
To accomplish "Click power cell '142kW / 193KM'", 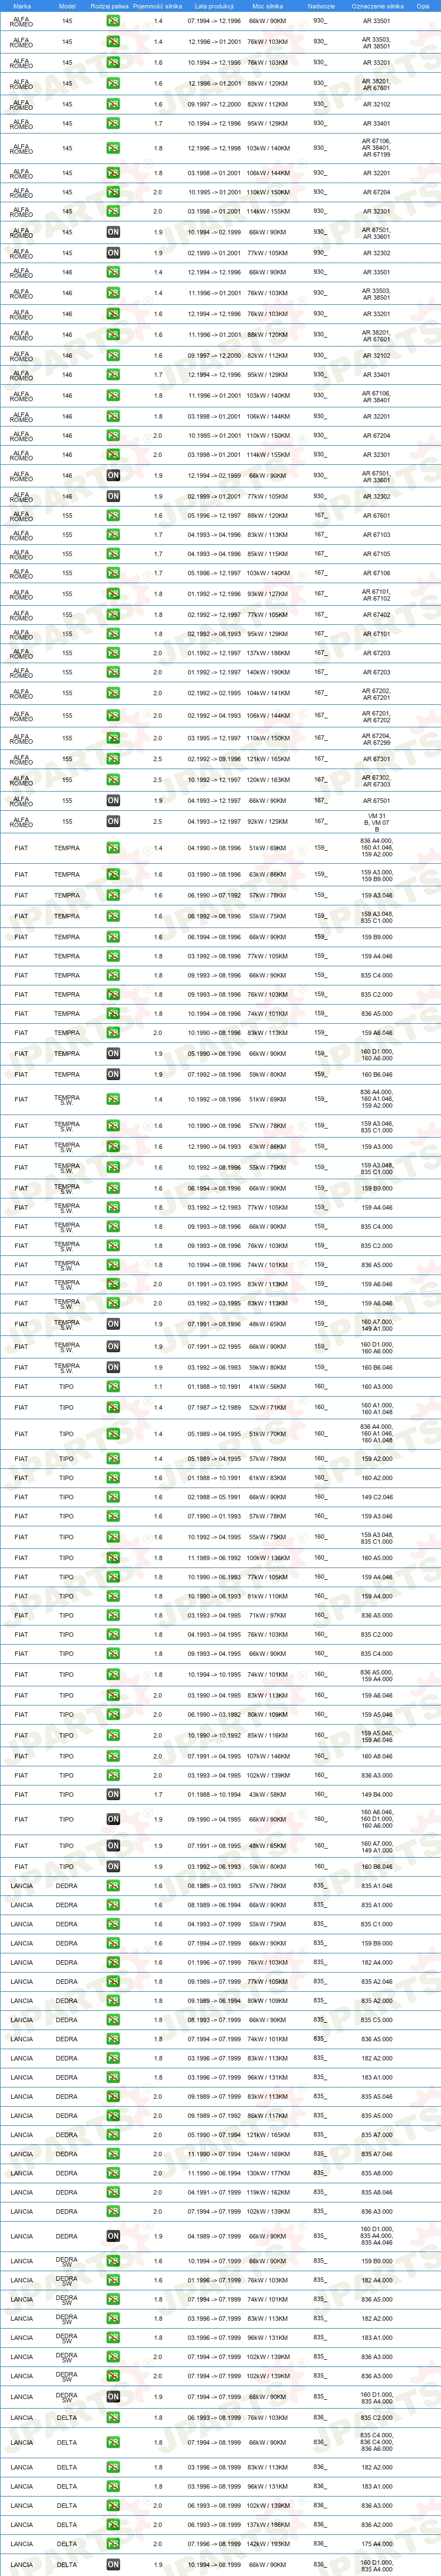I will pyautogui.click(x=267, y=2544).
